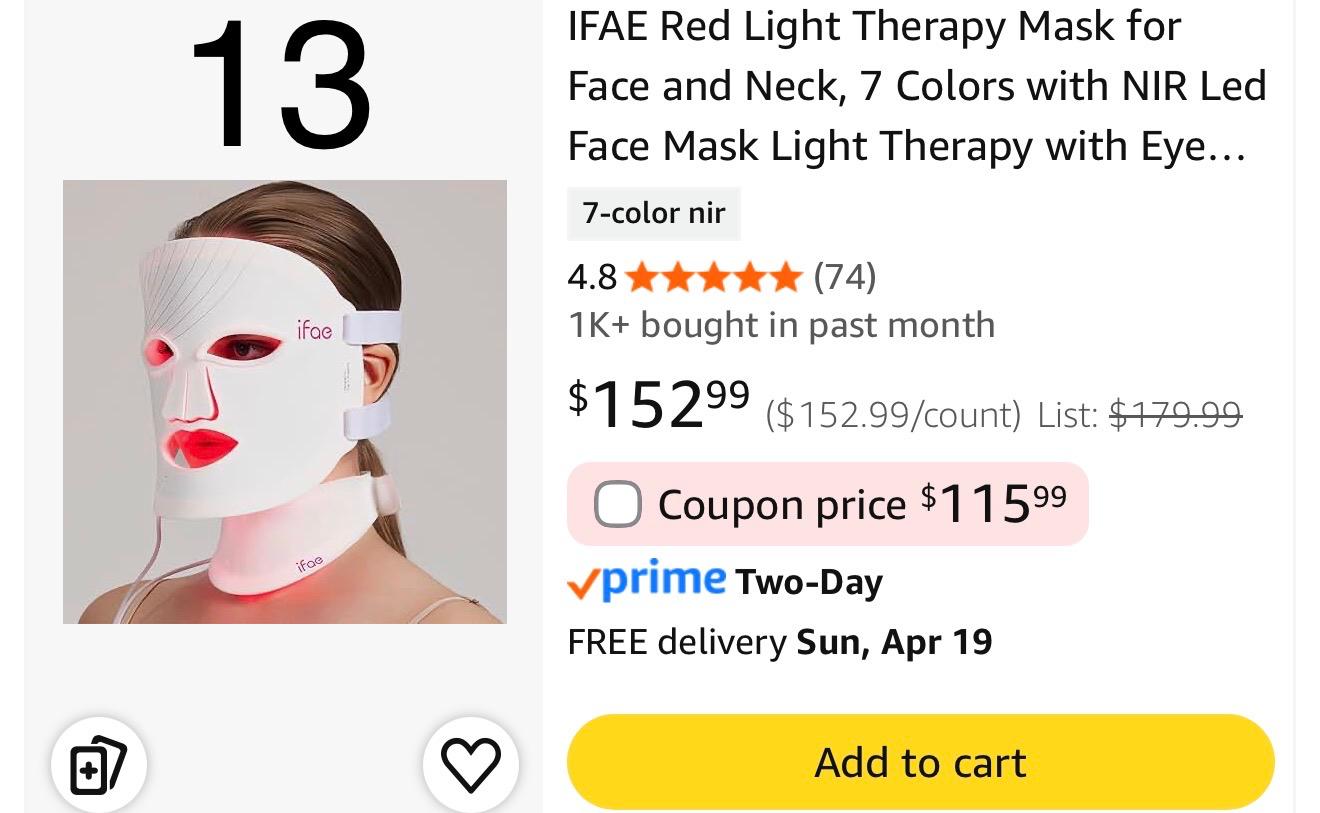Image resolution: width=1320 pixels, height=813 pixels.
Task: Click the $152.99/count unit price
Action: (893, 414)
